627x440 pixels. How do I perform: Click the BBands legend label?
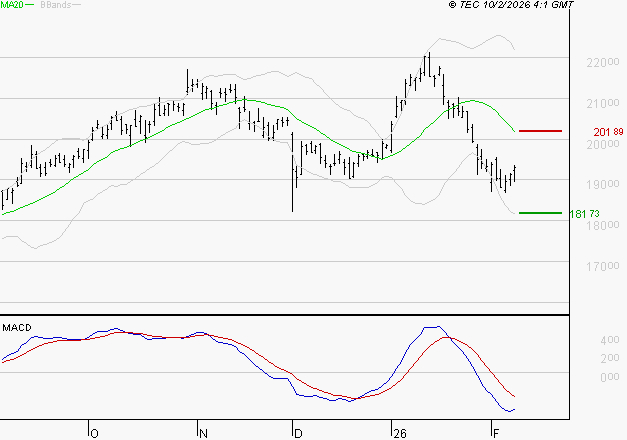tap(56, 5)
